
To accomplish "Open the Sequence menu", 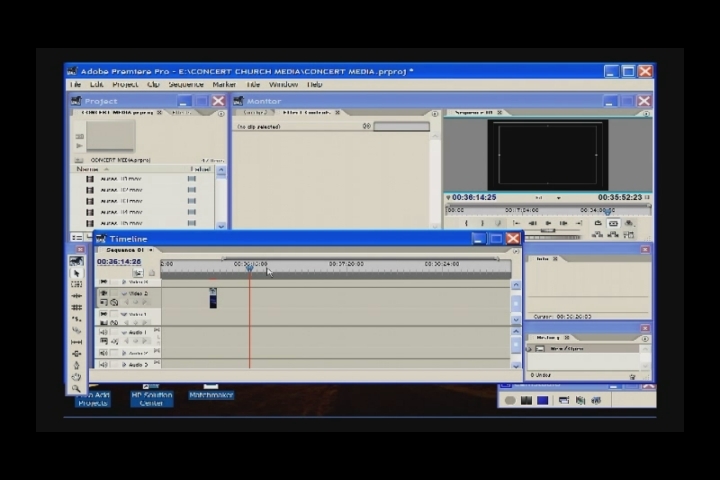I will 160,85.
